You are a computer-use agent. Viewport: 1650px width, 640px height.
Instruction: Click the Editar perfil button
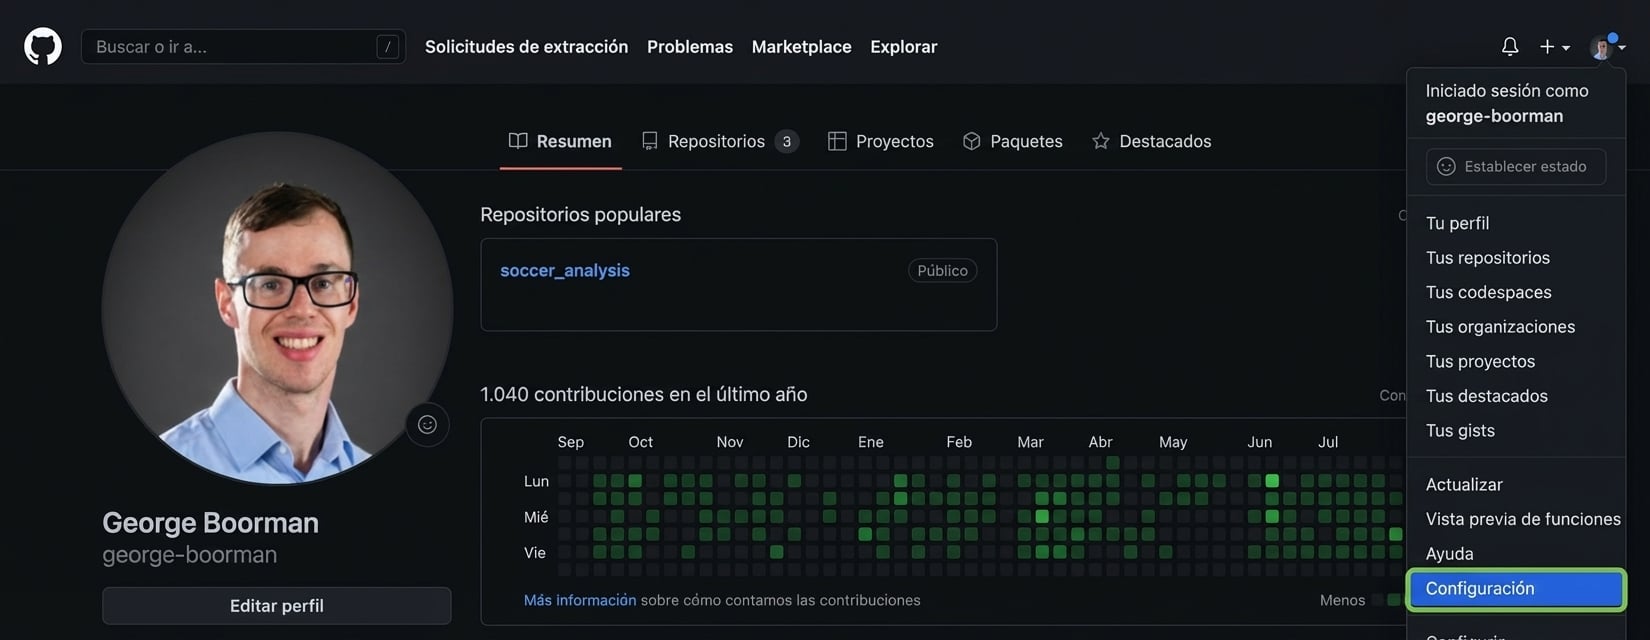click(277, 606)
